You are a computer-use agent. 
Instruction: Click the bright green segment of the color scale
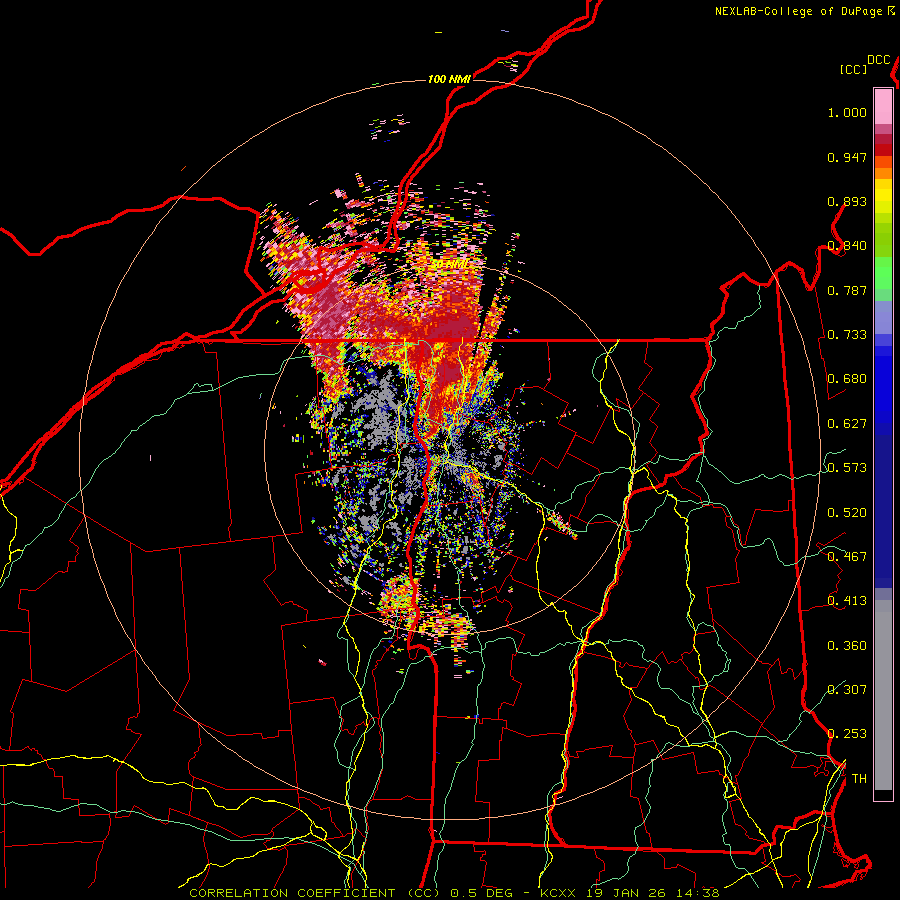pos(883,273)
